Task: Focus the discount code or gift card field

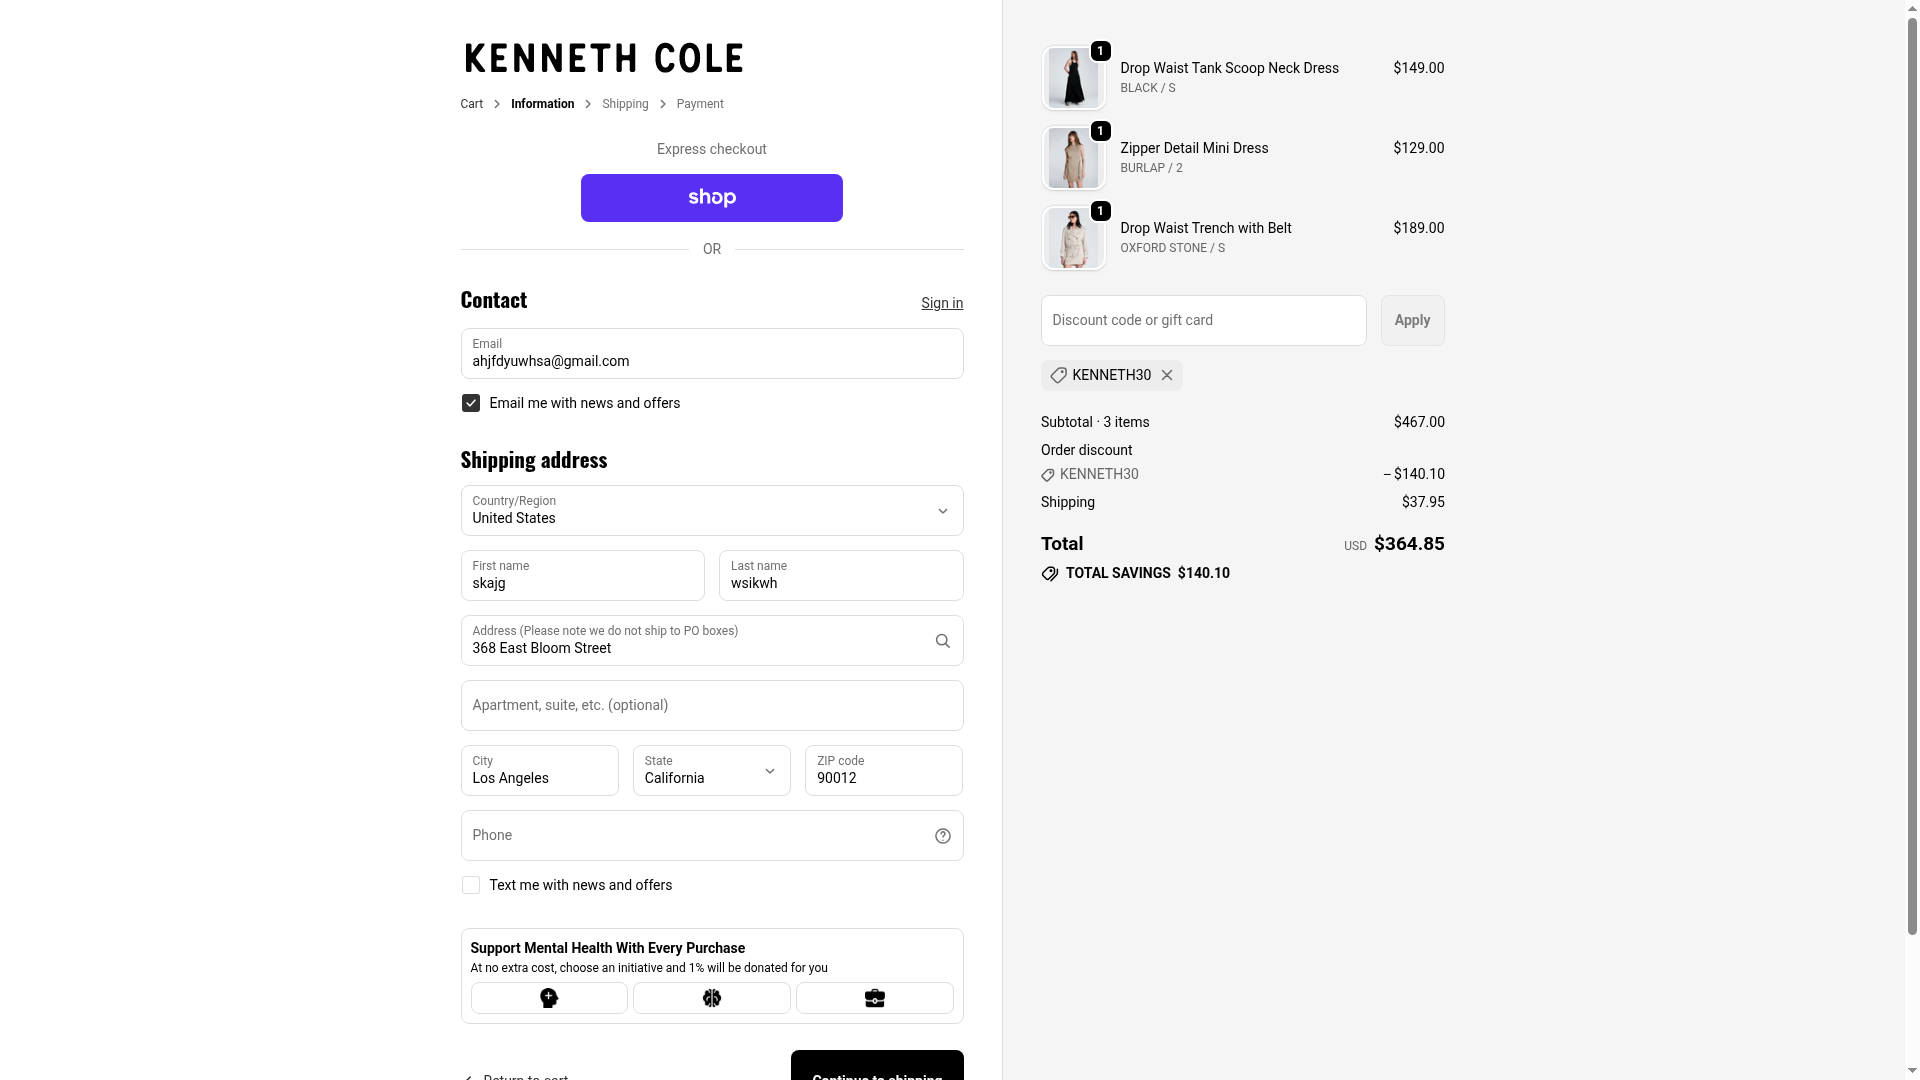Action: point(1203,321)
